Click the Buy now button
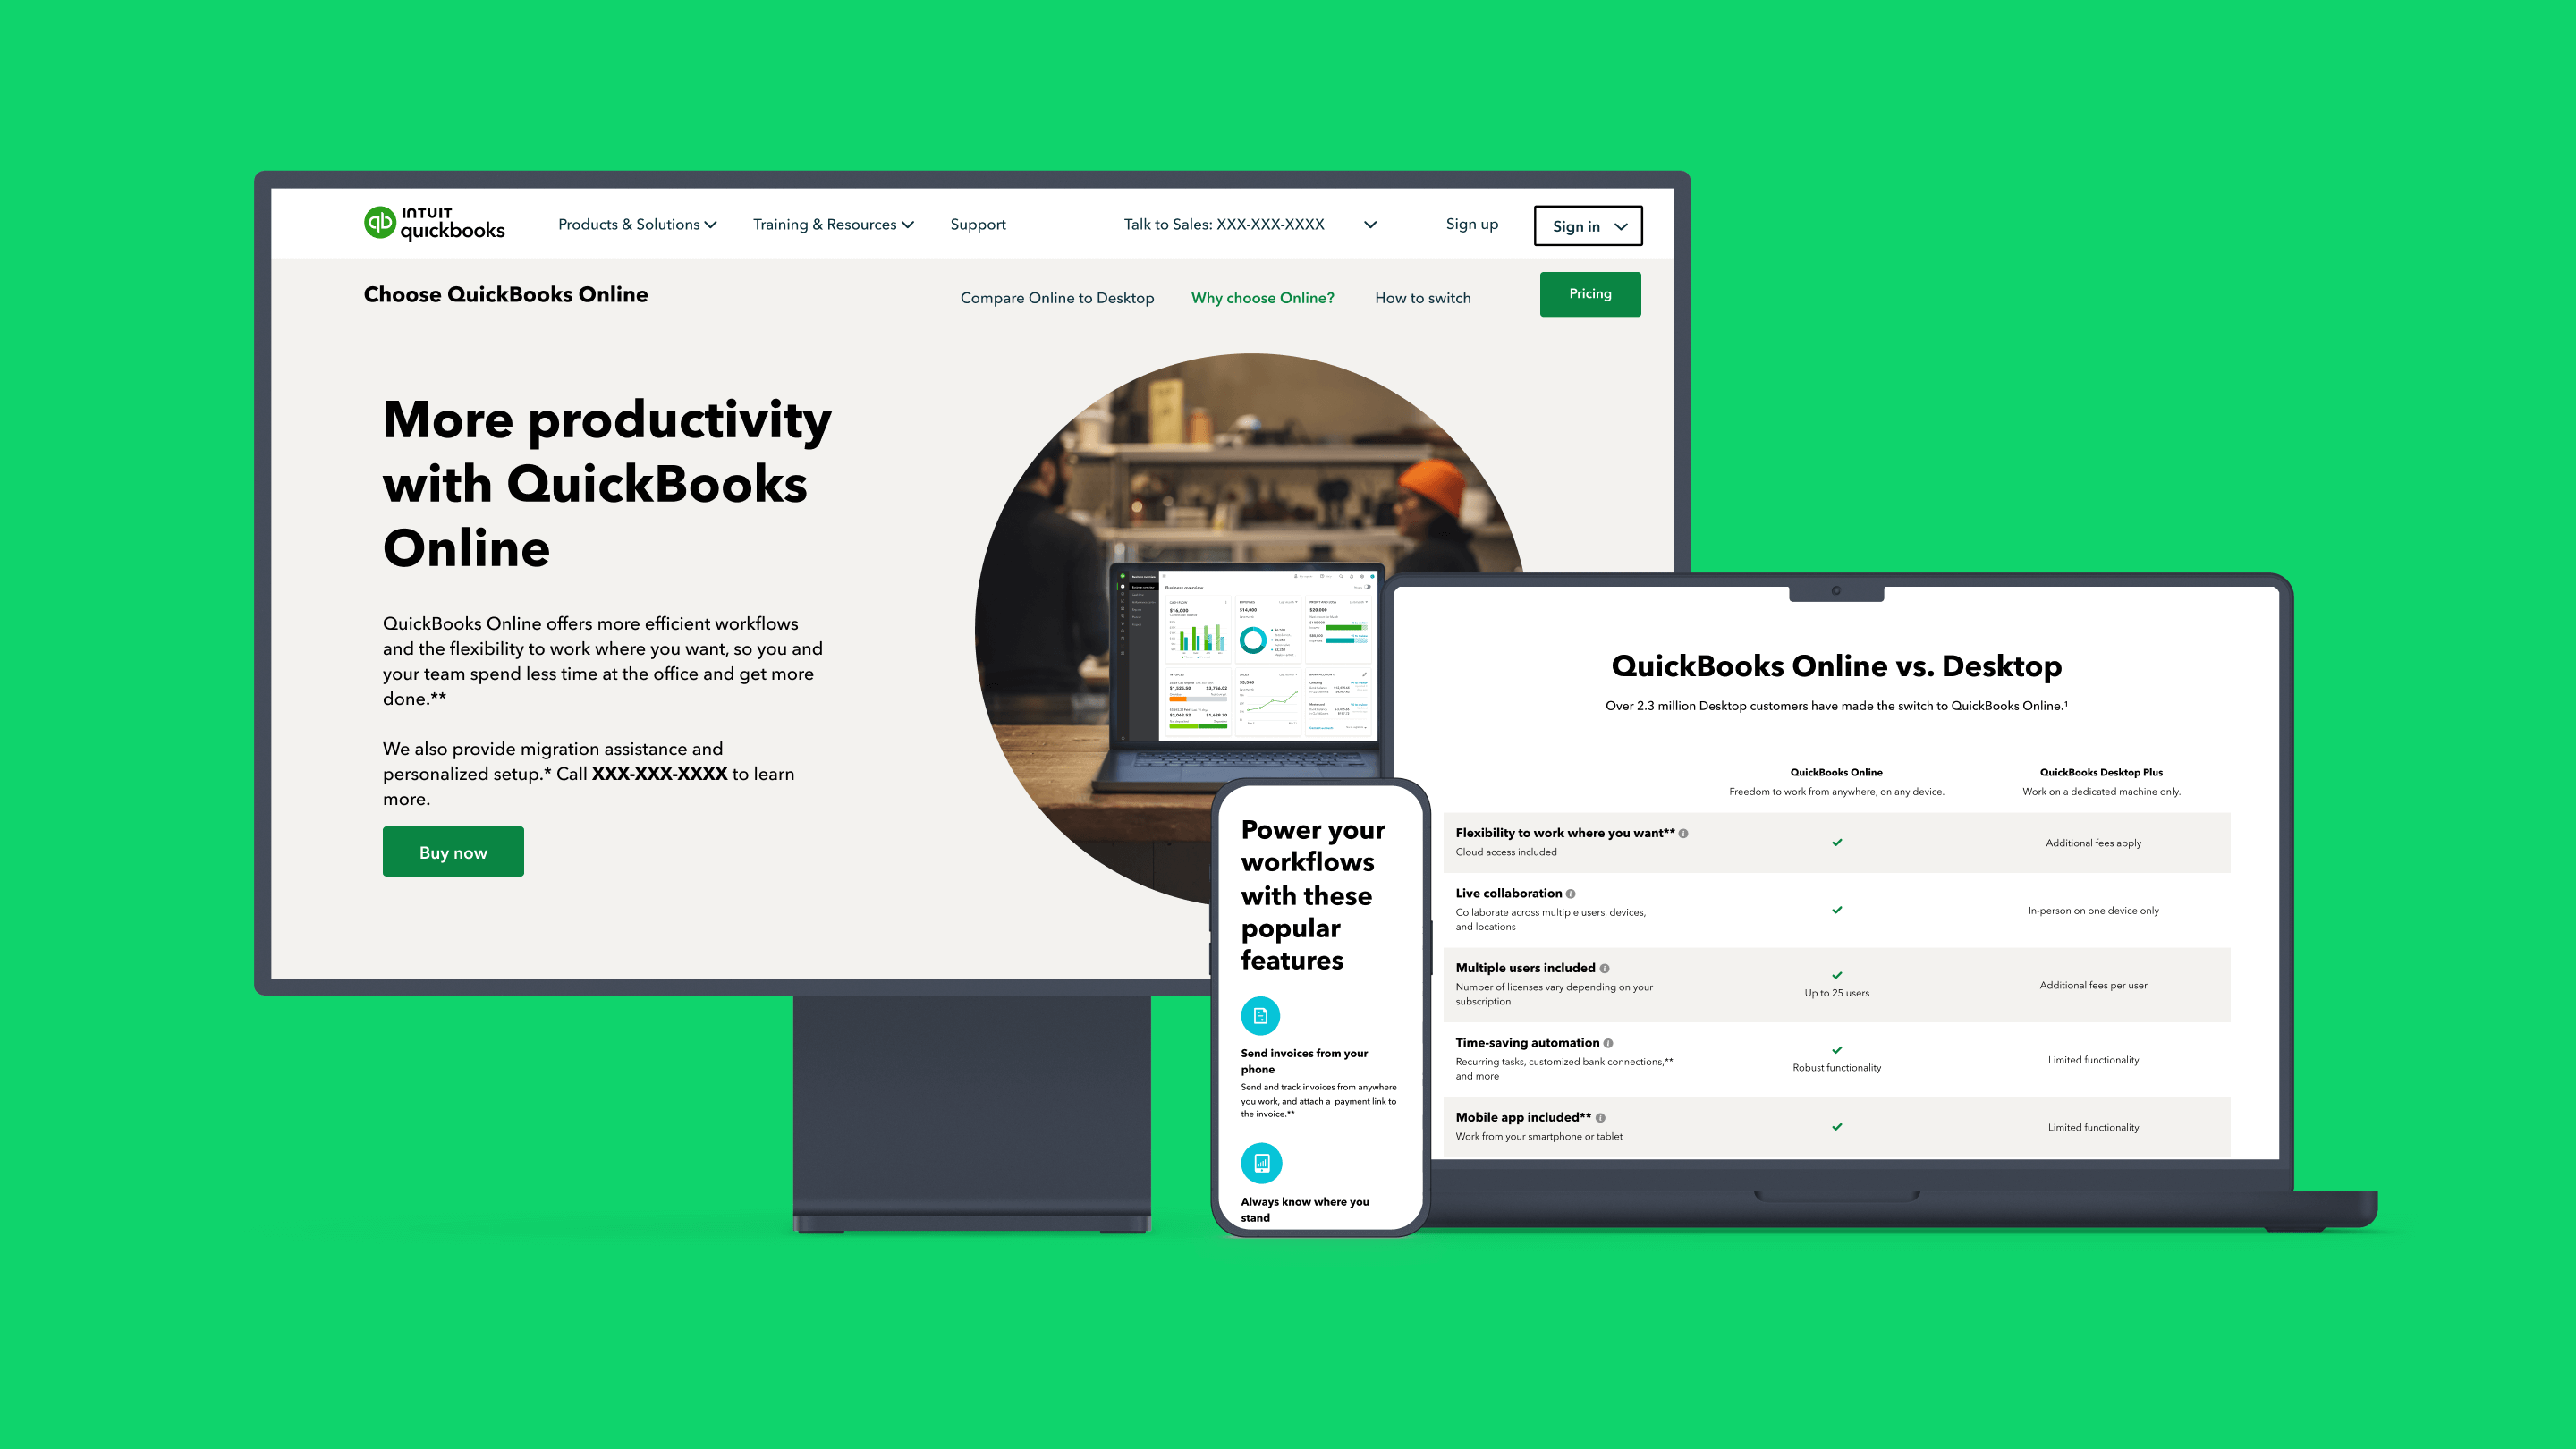Viewport: 2576px width, 1449px height. (x=453, y=851)
